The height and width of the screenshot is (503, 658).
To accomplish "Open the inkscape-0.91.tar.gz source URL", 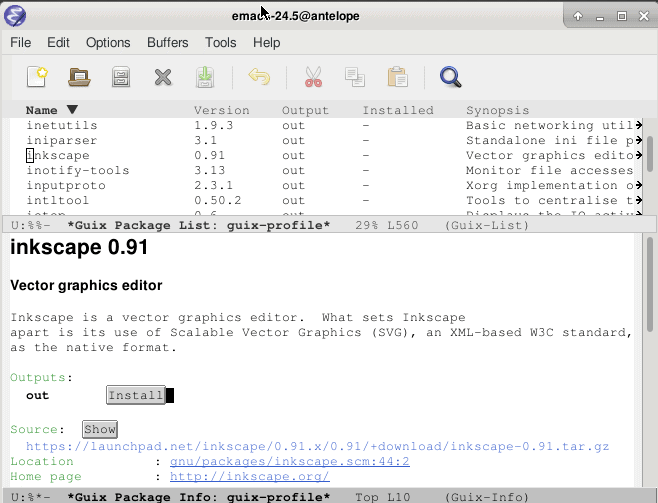I will [x=317, y=446].
